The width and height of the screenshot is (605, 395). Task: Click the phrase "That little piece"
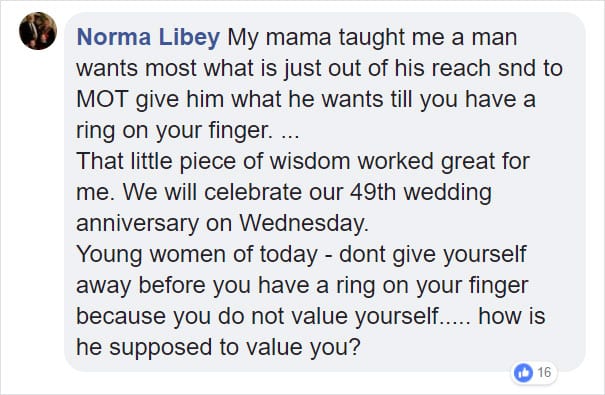point(156,162)
